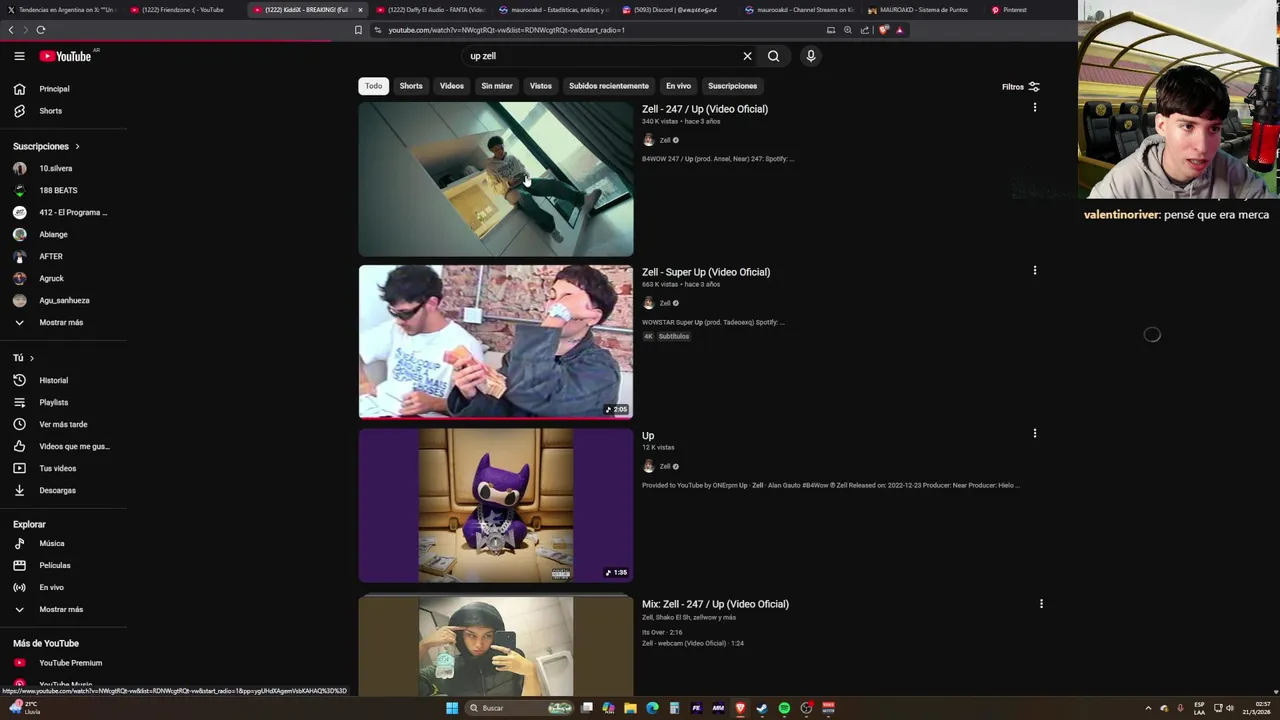Open Zell channel avatar under 247 / Up
This screenshot has width=1280, height=720.
[x=648, y=140]
